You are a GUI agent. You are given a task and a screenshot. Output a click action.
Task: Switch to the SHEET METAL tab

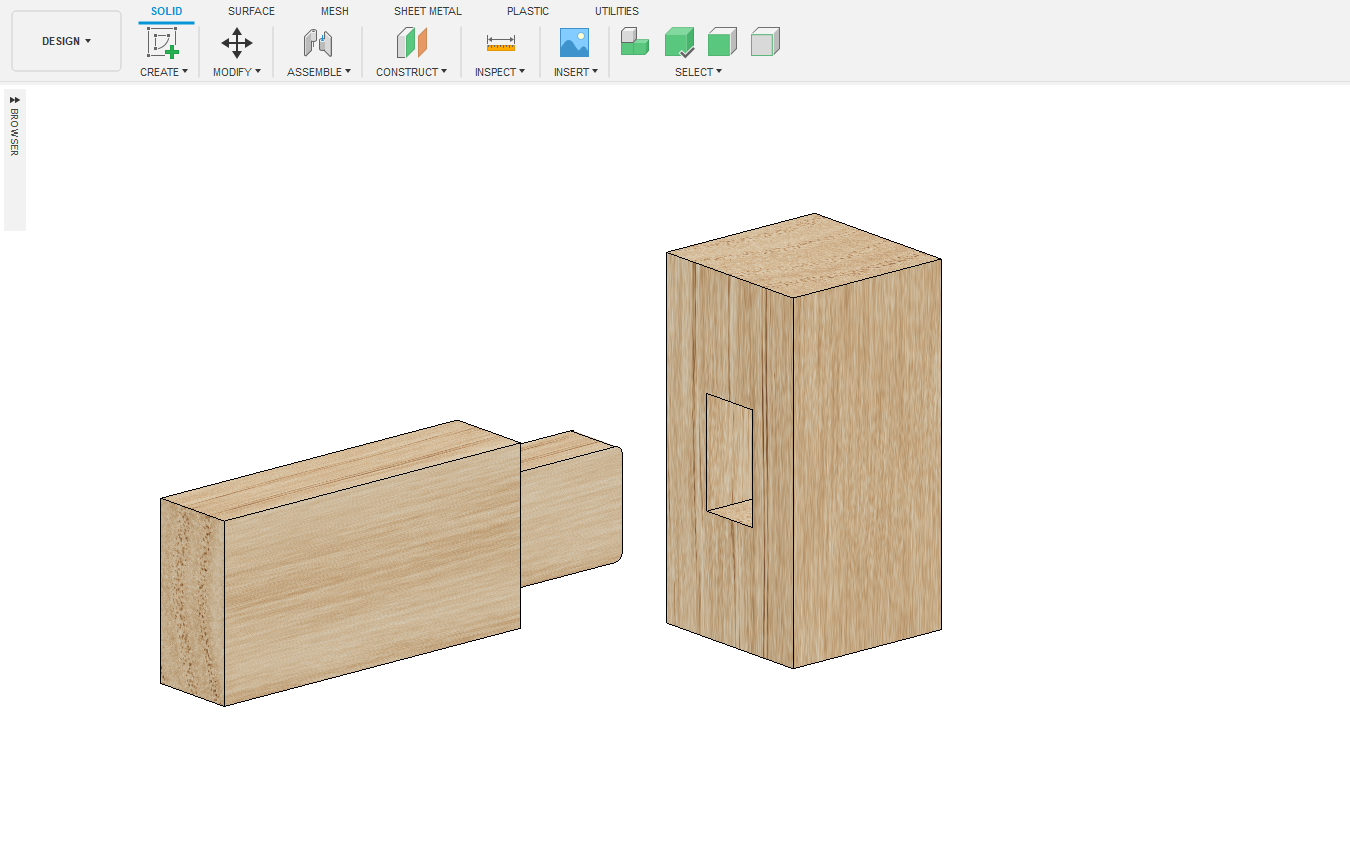pyautogui.click(x=427, y=11)
